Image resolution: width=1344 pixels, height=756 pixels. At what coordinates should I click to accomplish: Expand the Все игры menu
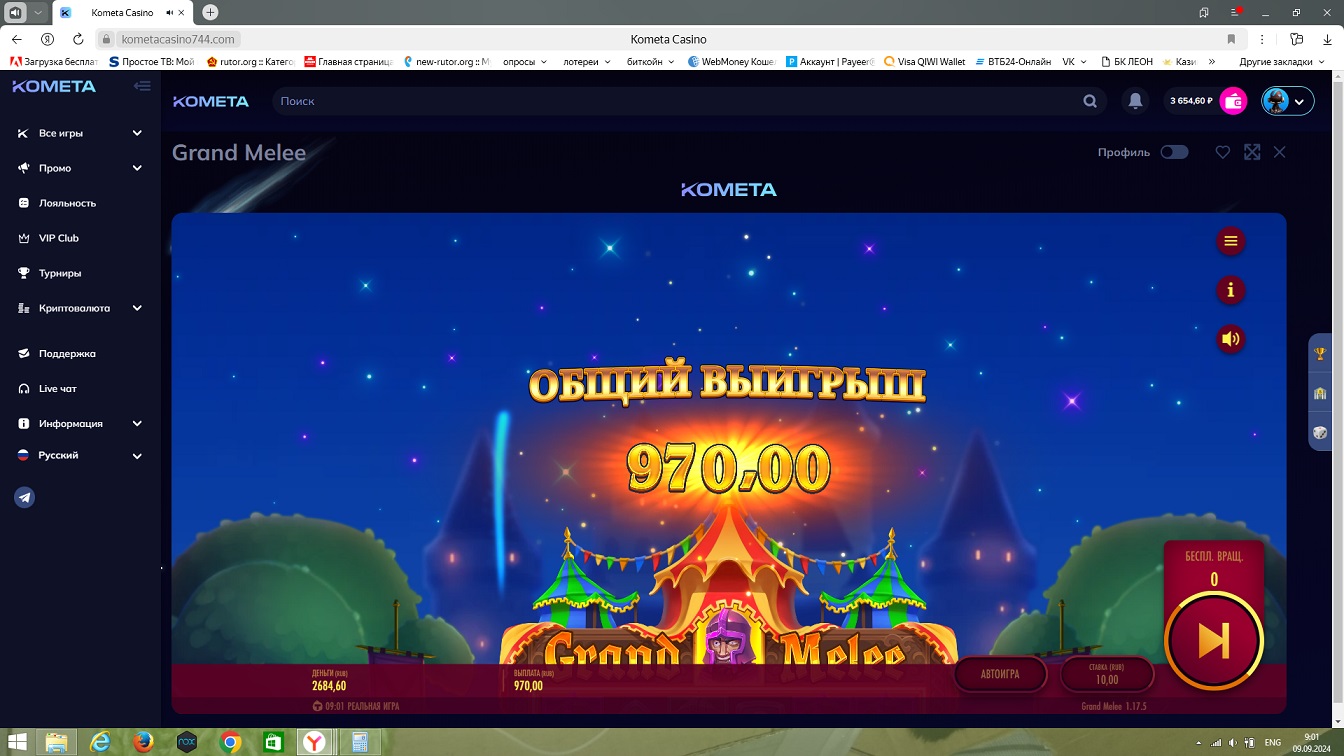80,133
